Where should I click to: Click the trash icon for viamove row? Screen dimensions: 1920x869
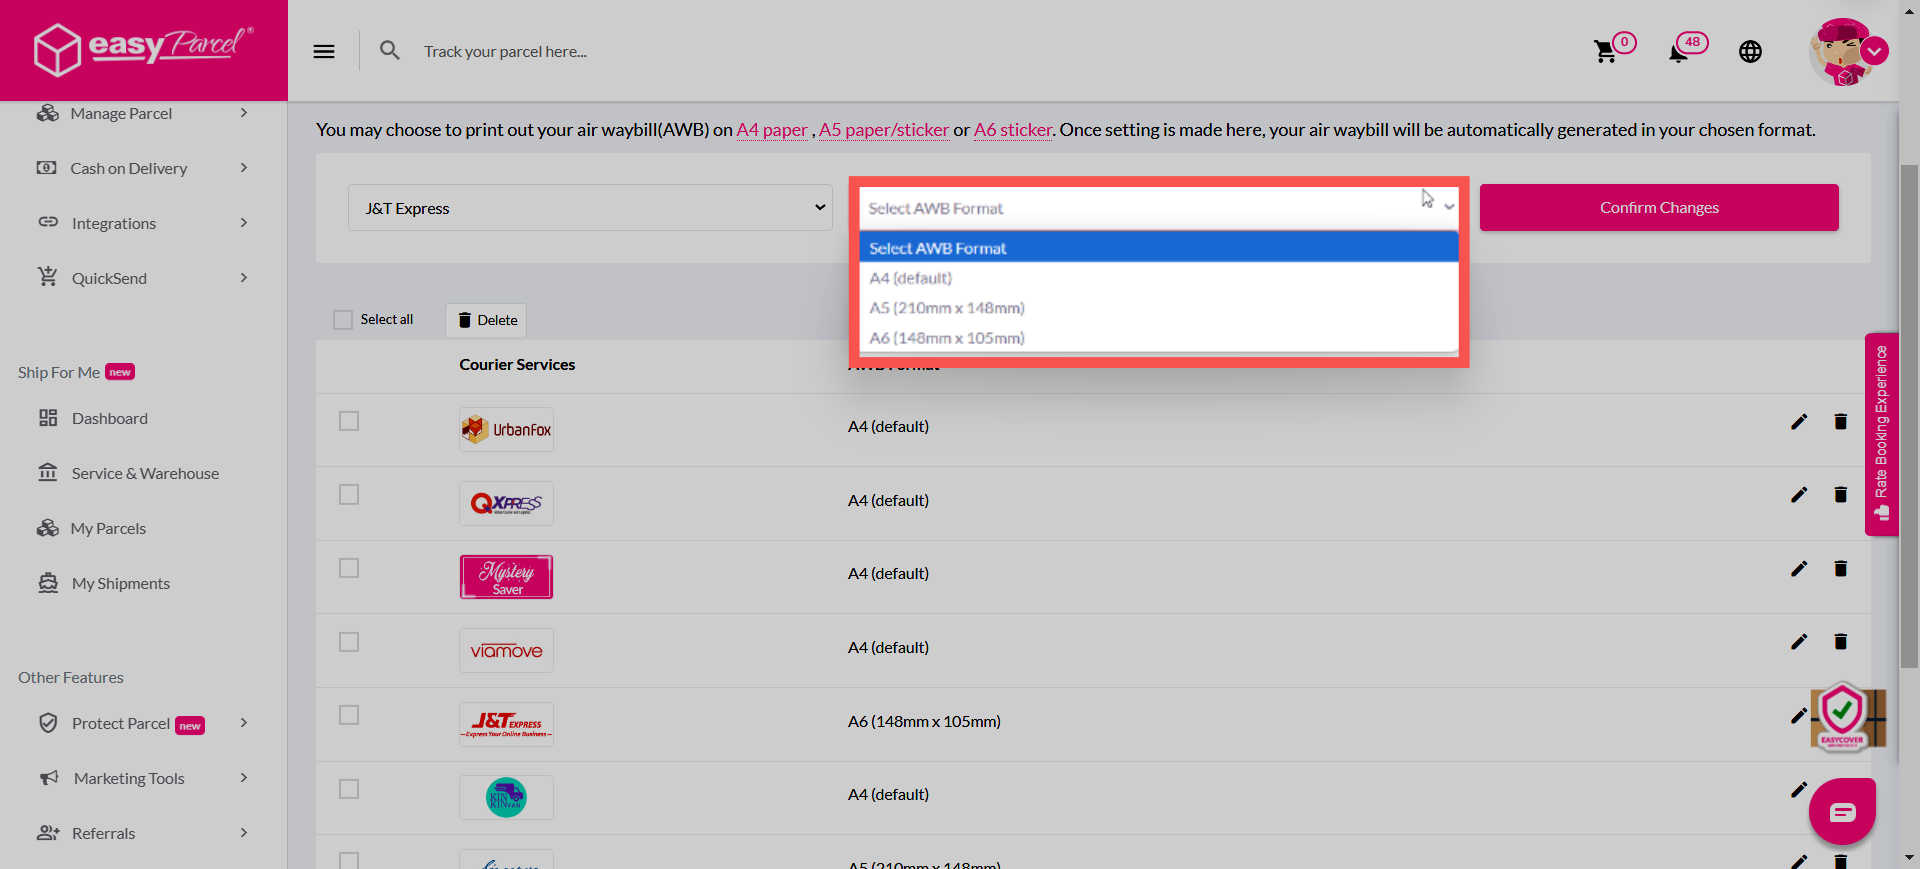tap(1840, 641)
